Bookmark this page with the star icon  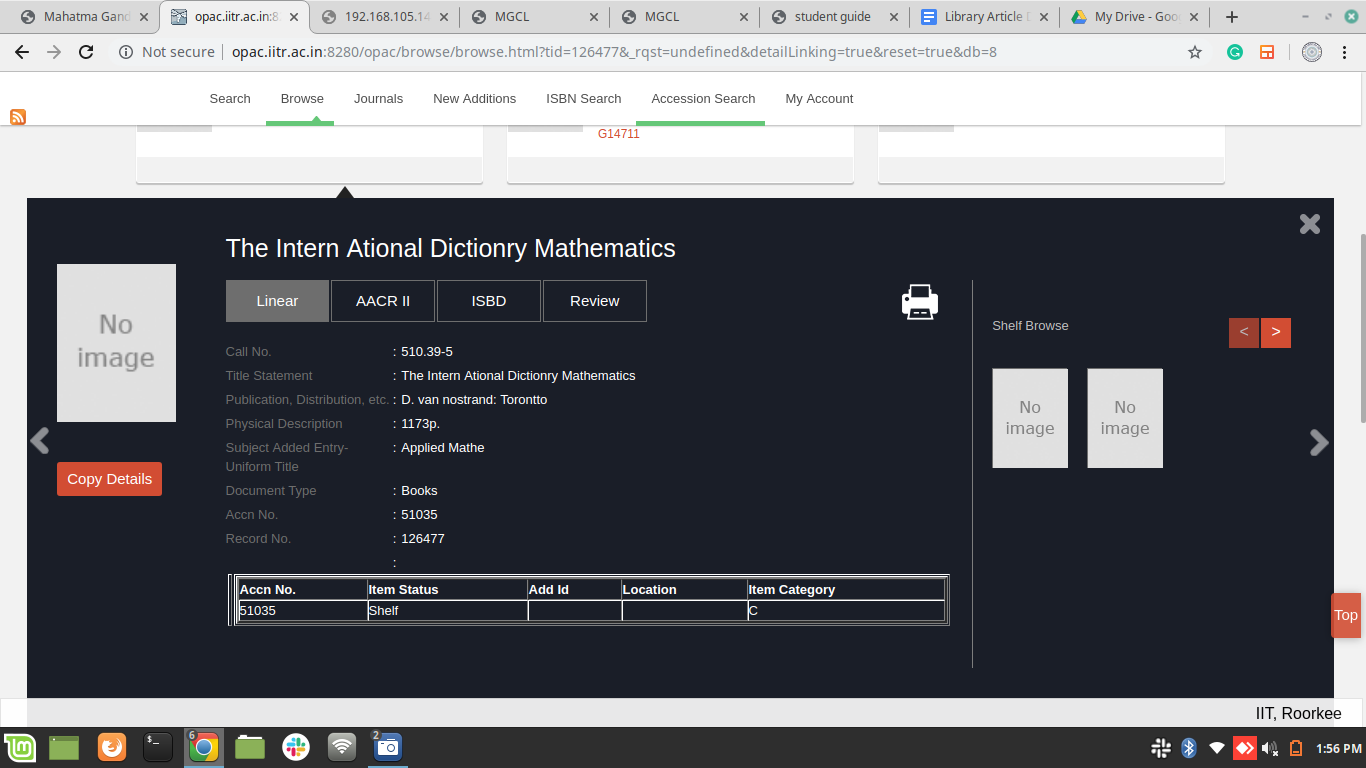pos(1194,52)
